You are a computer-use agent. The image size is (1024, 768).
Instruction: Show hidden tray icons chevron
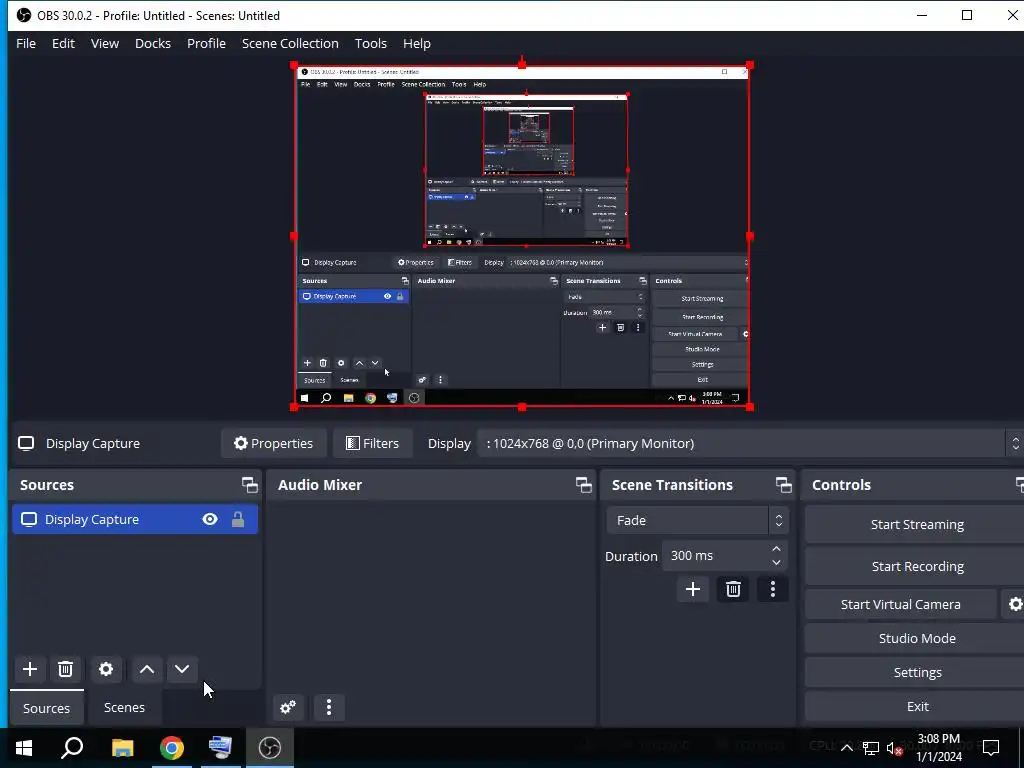pos(846,748)
